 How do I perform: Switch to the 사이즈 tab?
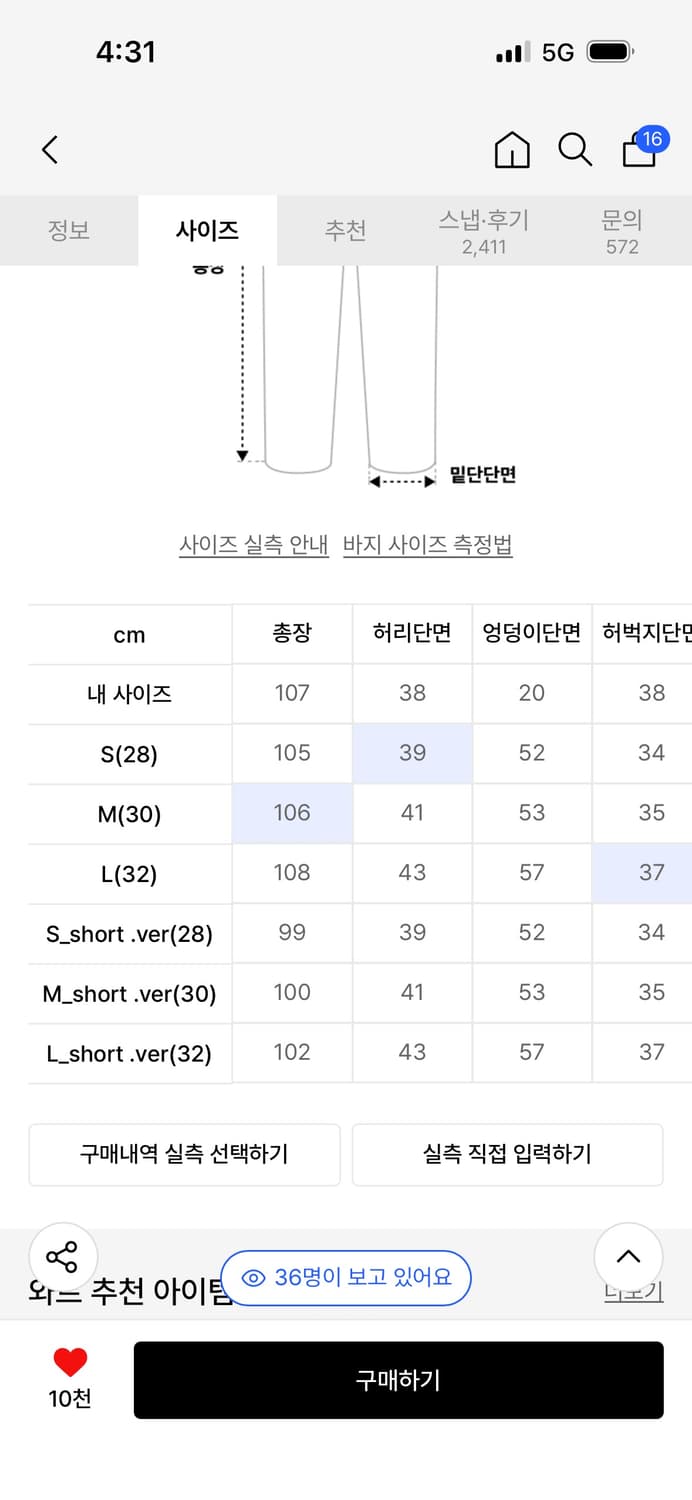pyautogui.click(x=208, y=230)
